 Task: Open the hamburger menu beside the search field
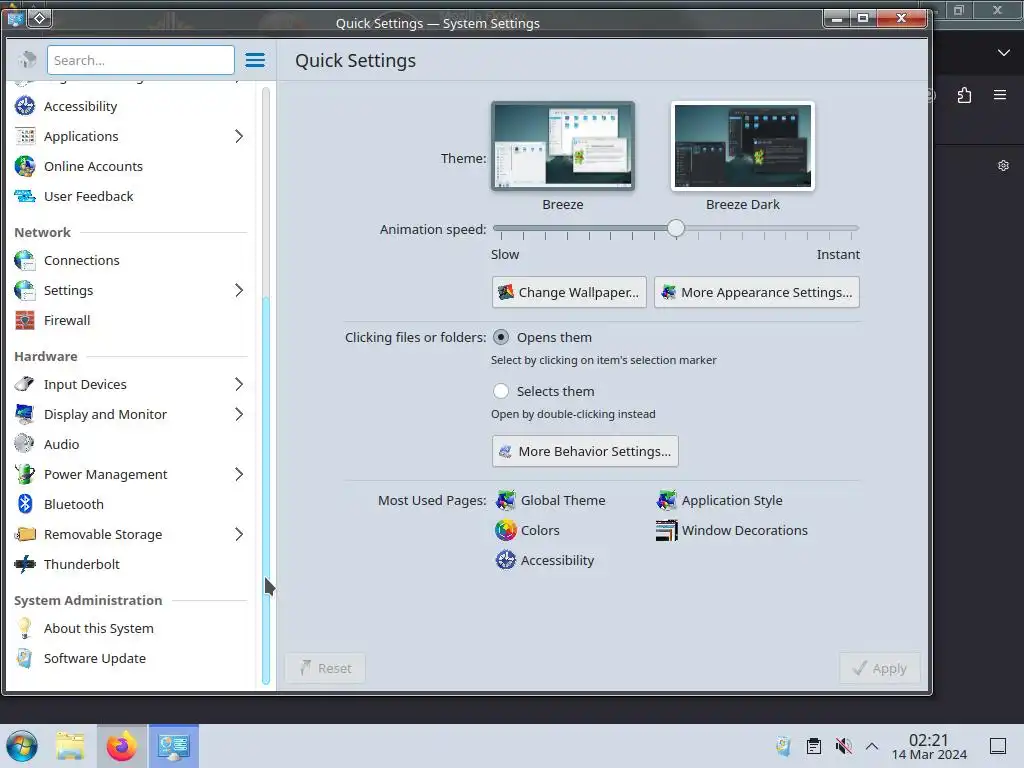tap(255, 60)
